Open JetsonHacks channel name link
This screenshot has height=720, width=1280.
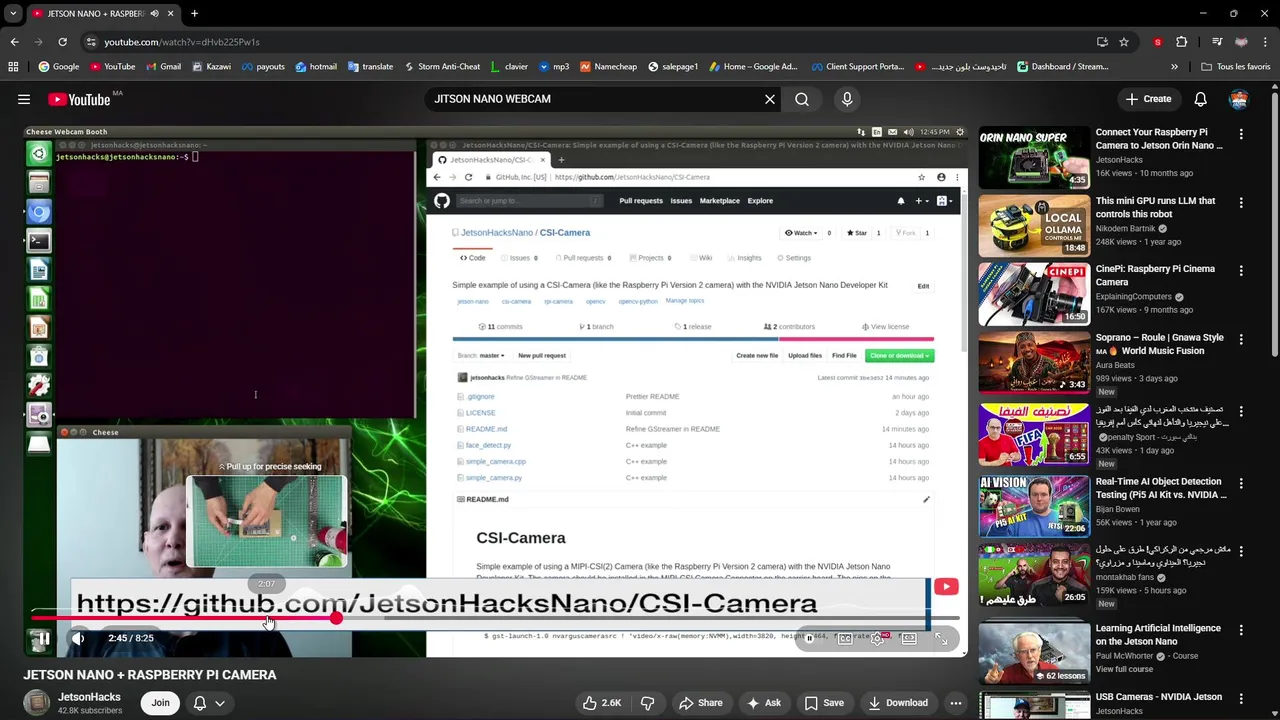(89, 697)
